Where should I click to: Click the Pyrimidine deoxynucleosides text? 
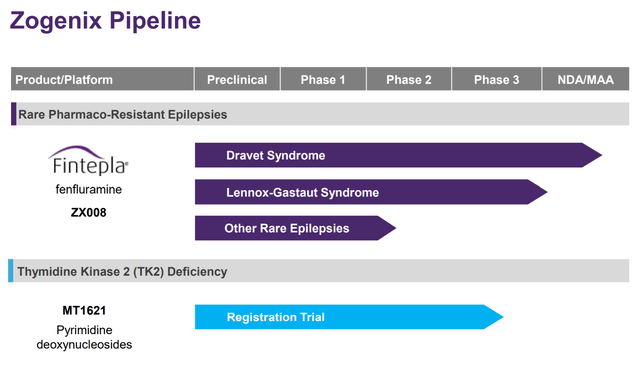coord(84,337)
